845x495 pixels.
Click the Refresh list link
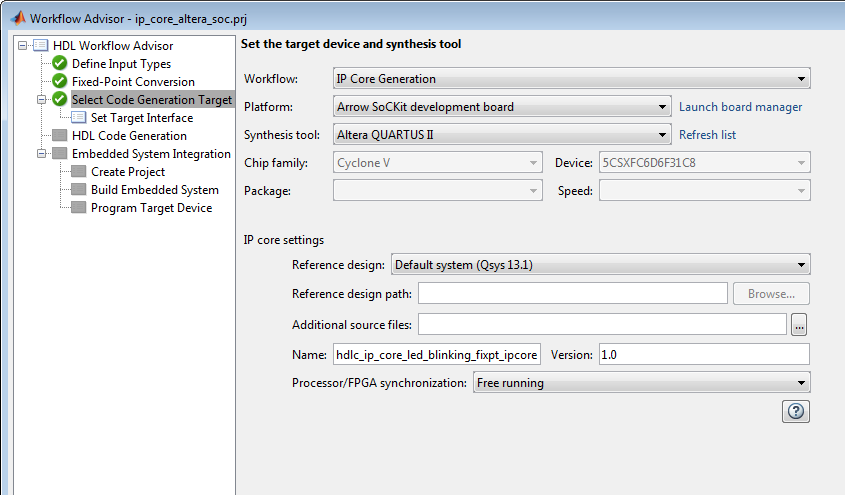707,135
